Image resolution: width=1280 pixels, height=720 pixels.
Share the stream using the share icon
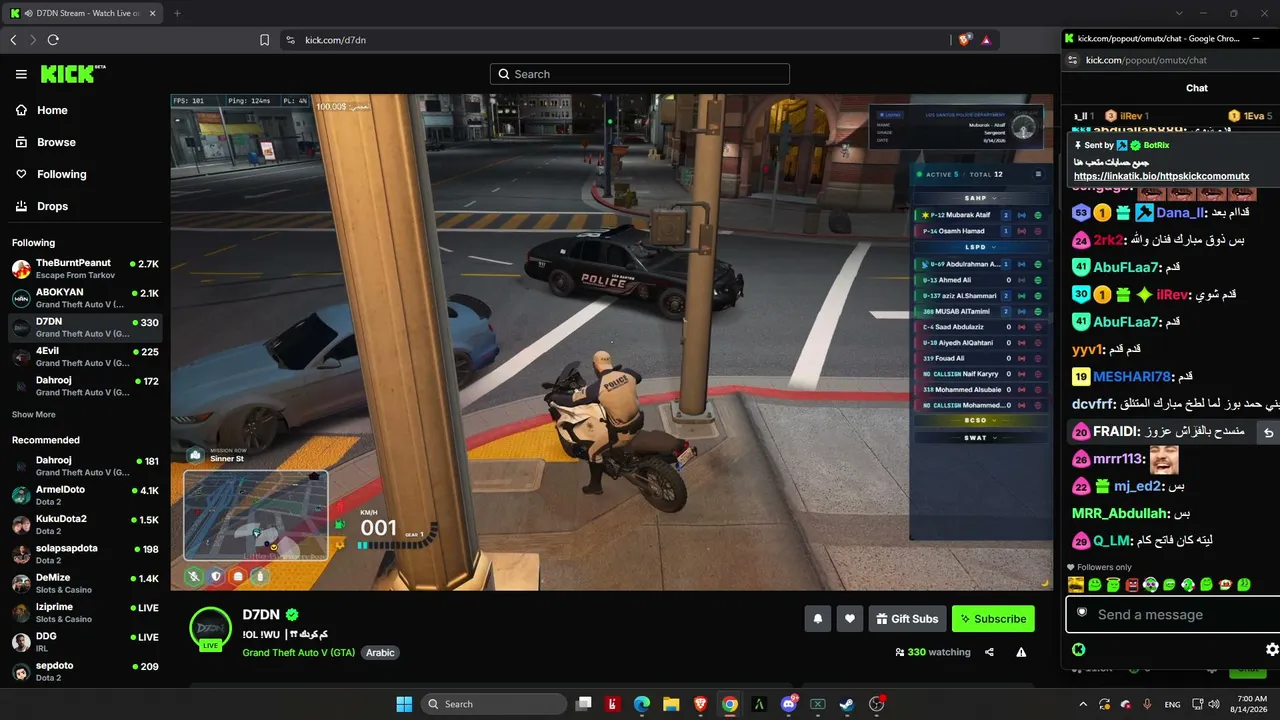pyautogui.click(x=989, y=652)
